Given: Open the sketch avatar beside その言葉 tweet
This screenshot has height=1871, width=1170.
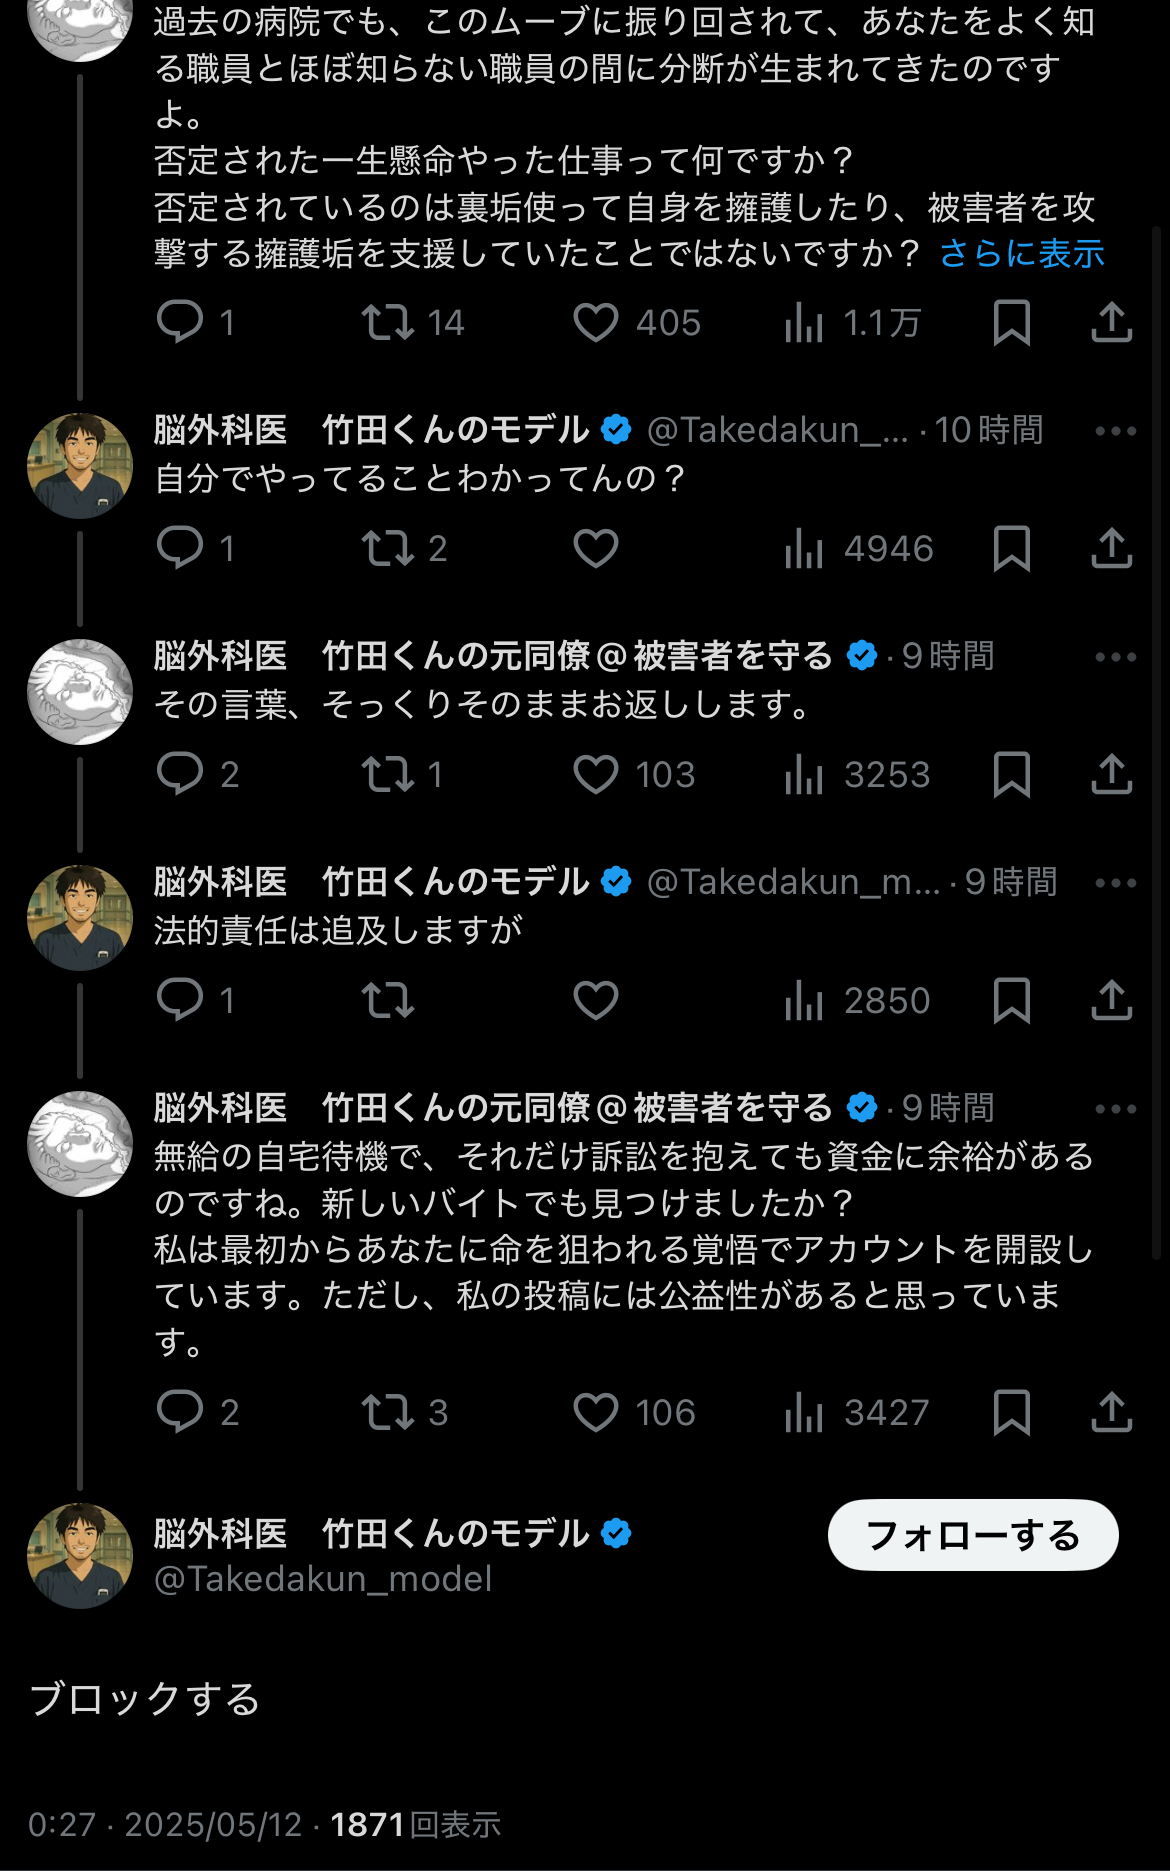Looking at the screenshot, I should click(80, 692).
